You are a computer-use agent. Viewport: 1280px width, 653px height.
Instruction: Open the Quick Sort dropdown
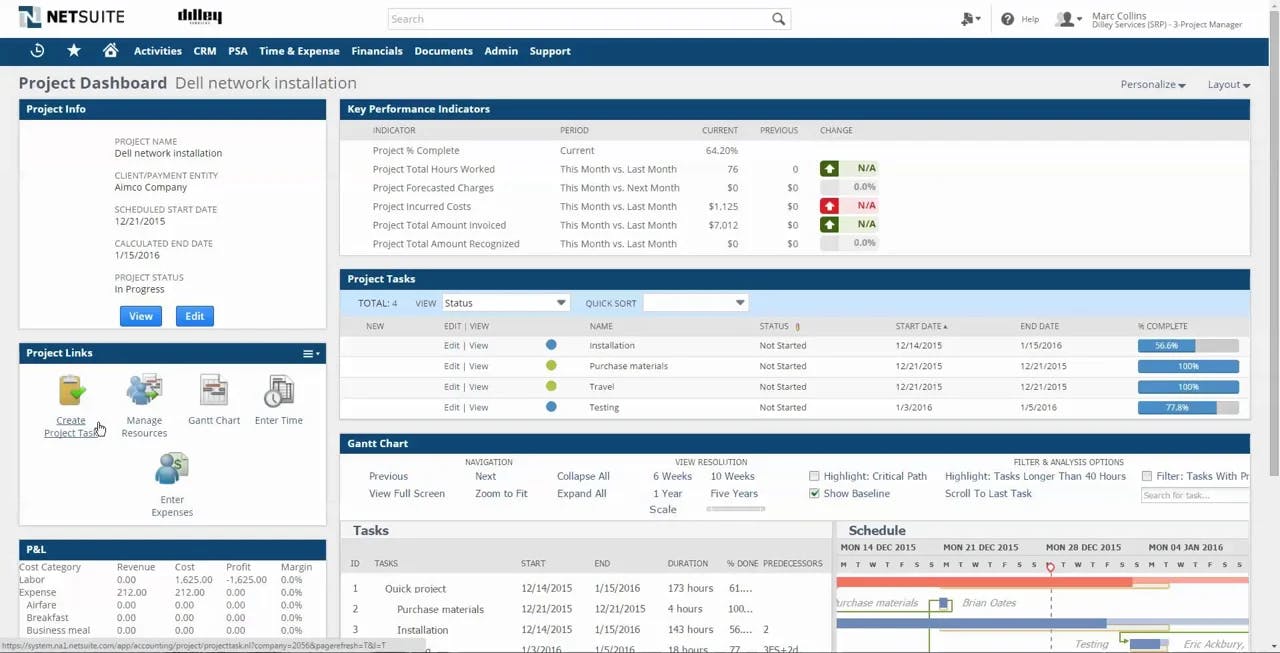(695, 303)
